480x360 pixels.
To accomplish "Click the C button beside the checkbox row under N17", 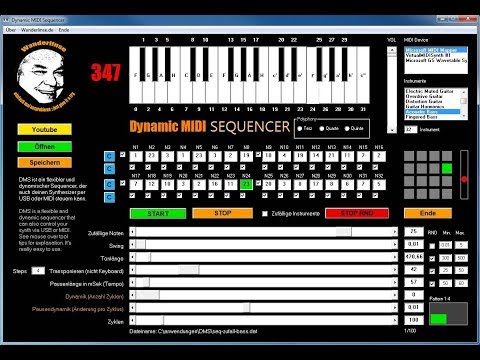I will [109, 197].
